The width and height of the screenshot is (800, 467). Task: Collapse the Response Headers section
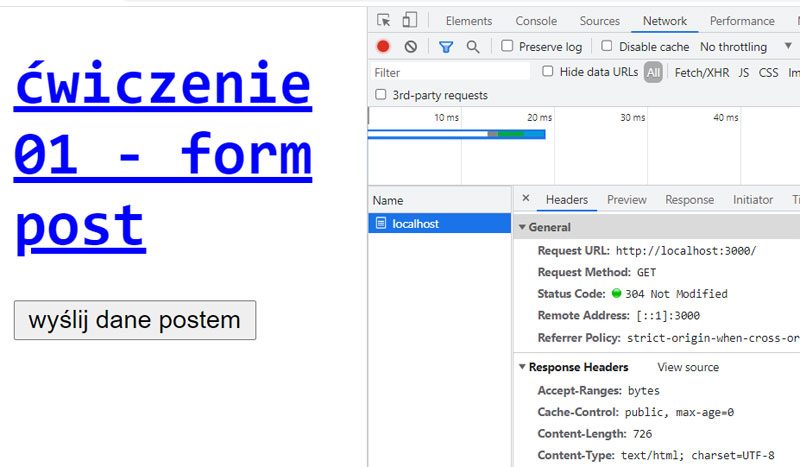point(522,367)
